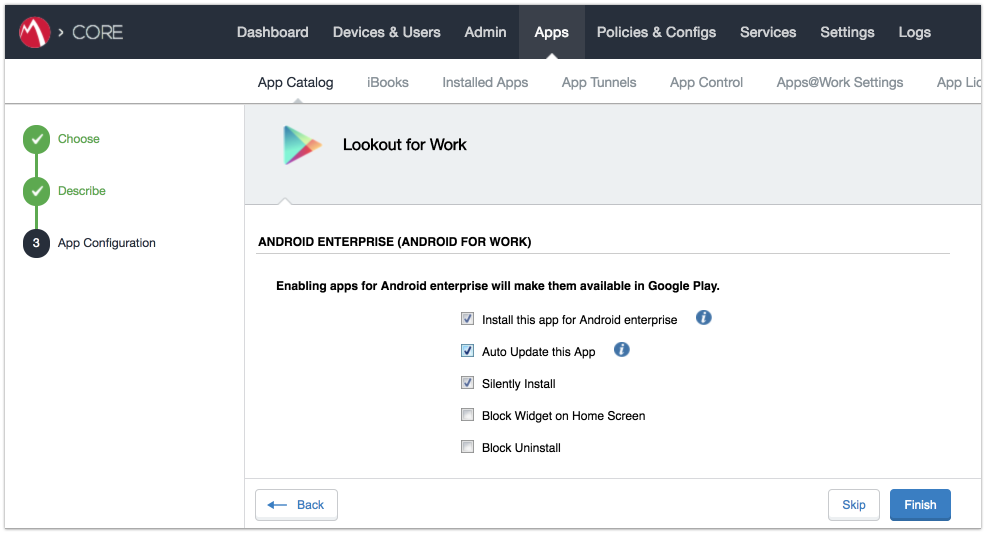The height and width of the screenshot is (534, 986).
Task: Open Policies & Configs menu
Action: coord(656,32)
